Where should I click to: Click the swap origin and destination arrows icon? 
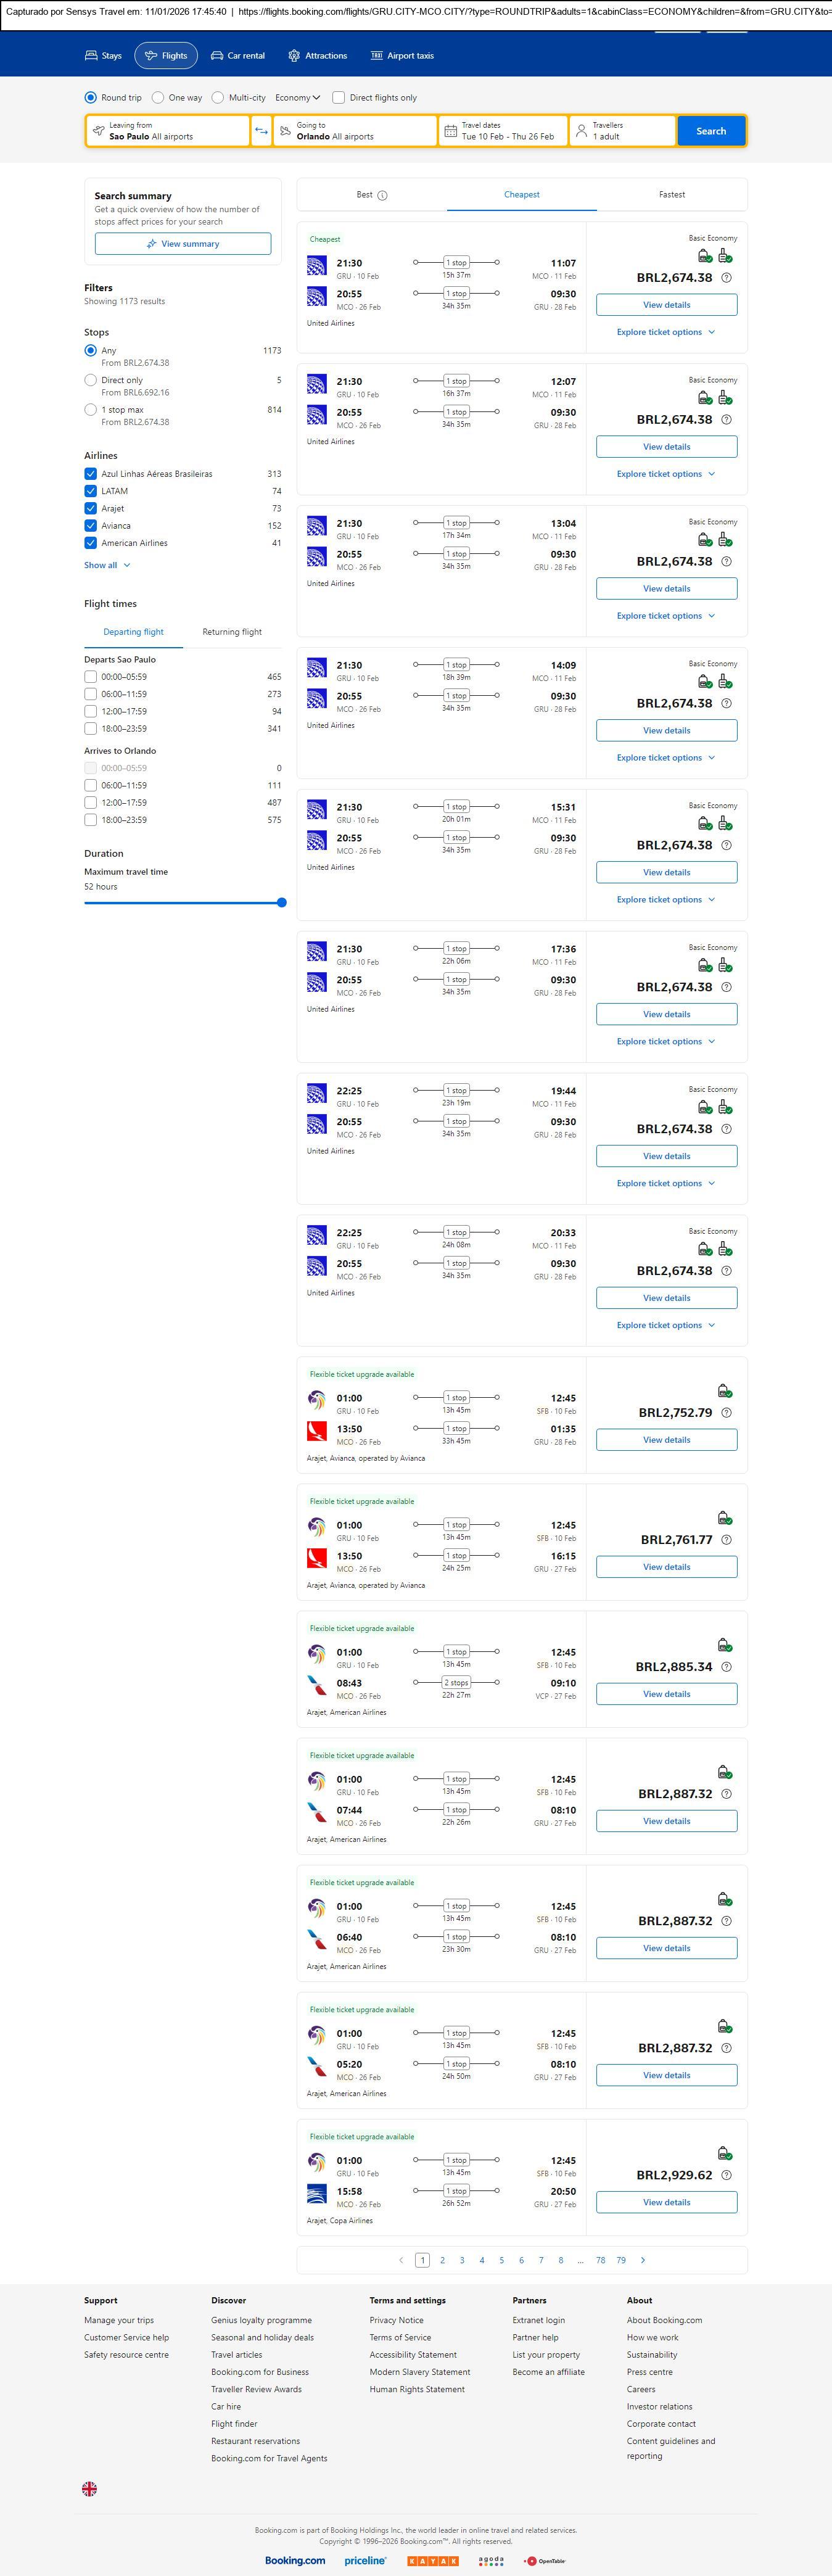click(x=261, y=131)
